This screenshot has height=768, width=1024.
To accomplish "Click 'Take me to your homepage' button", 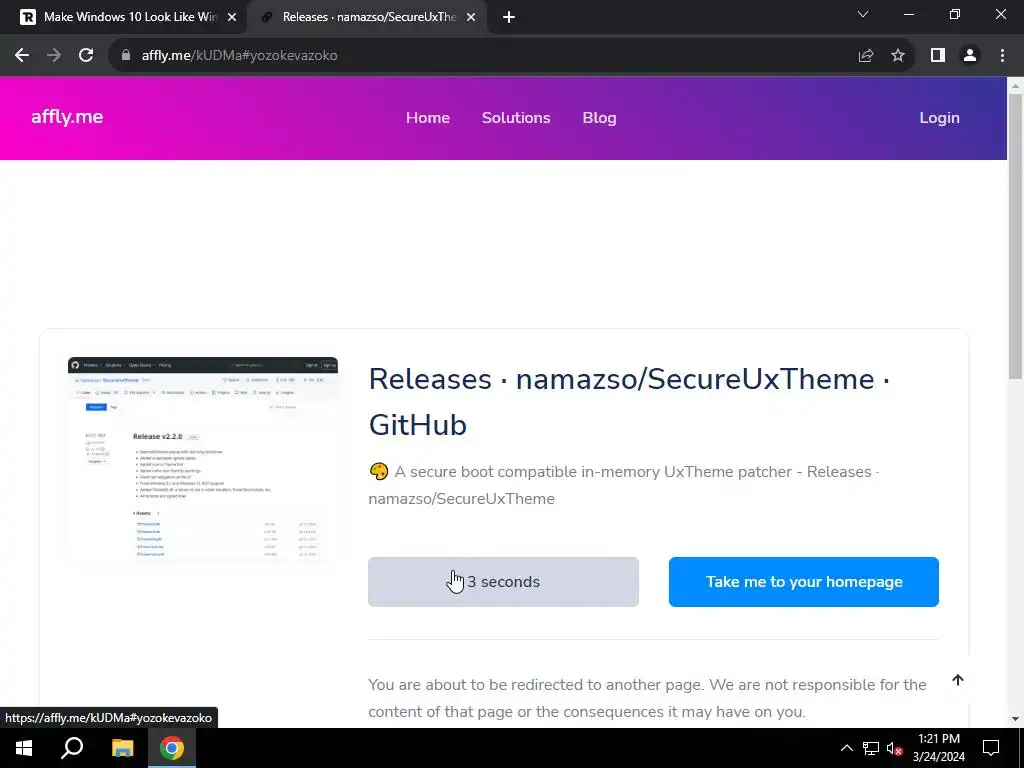I will tap(803, 582).
